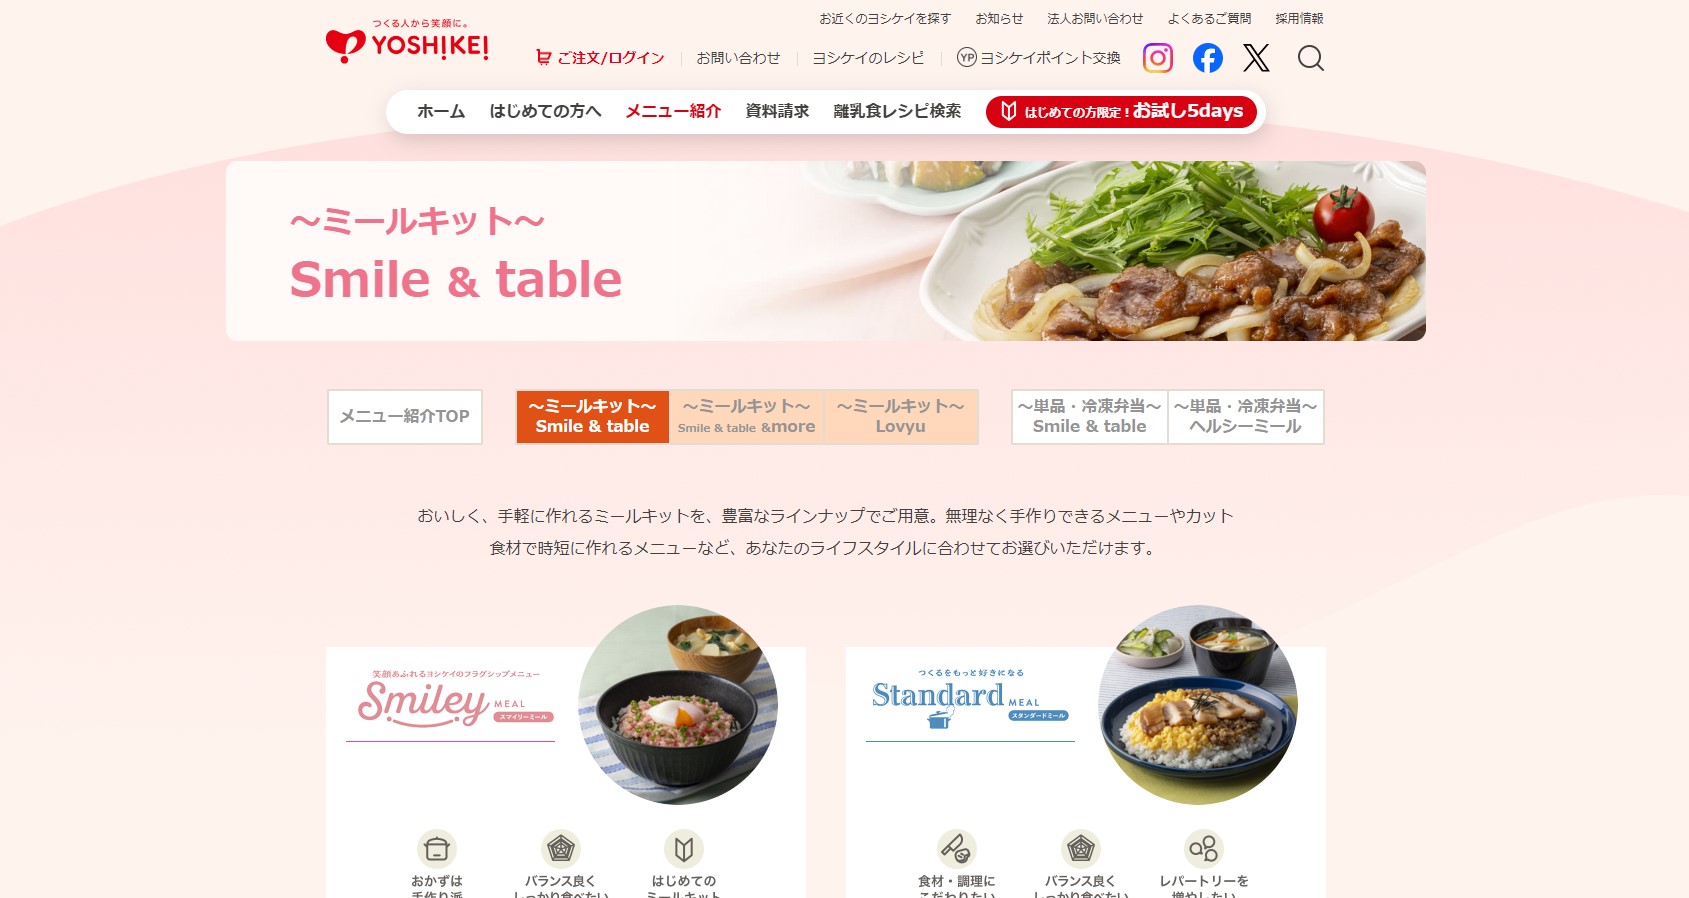Open ヨシケイポイント交換 link

click(x=1039, y=58)
